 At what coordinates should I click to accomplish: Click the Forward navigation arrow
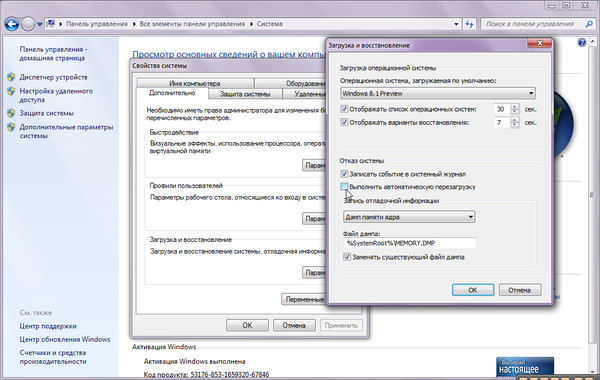(28, 24)
